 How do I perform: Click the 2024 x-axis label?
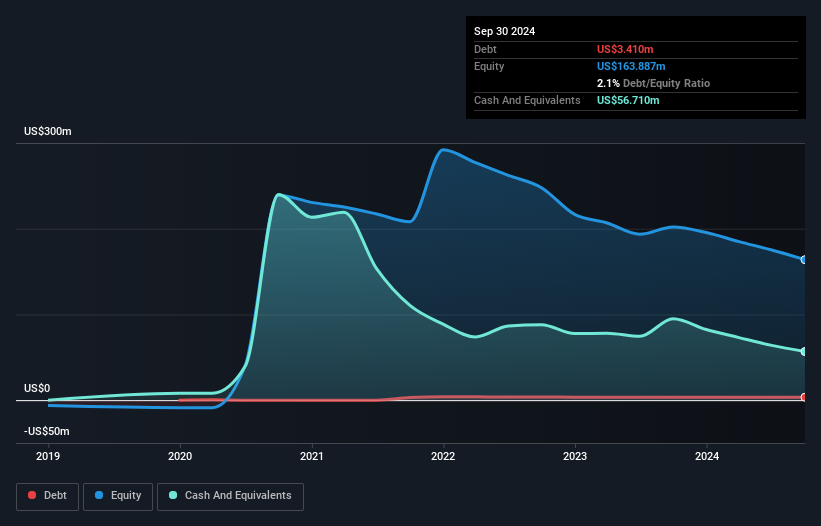point(707,456)
